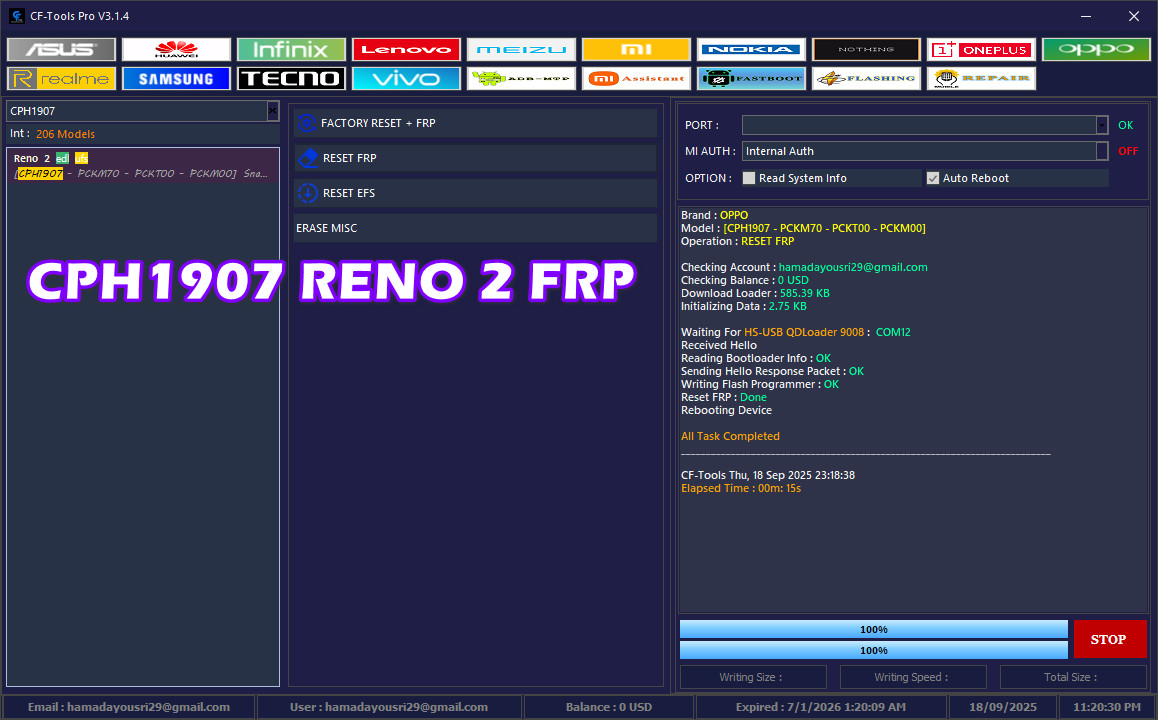
Task: Stop the current task with STOP
Action: click(1109, 639)
